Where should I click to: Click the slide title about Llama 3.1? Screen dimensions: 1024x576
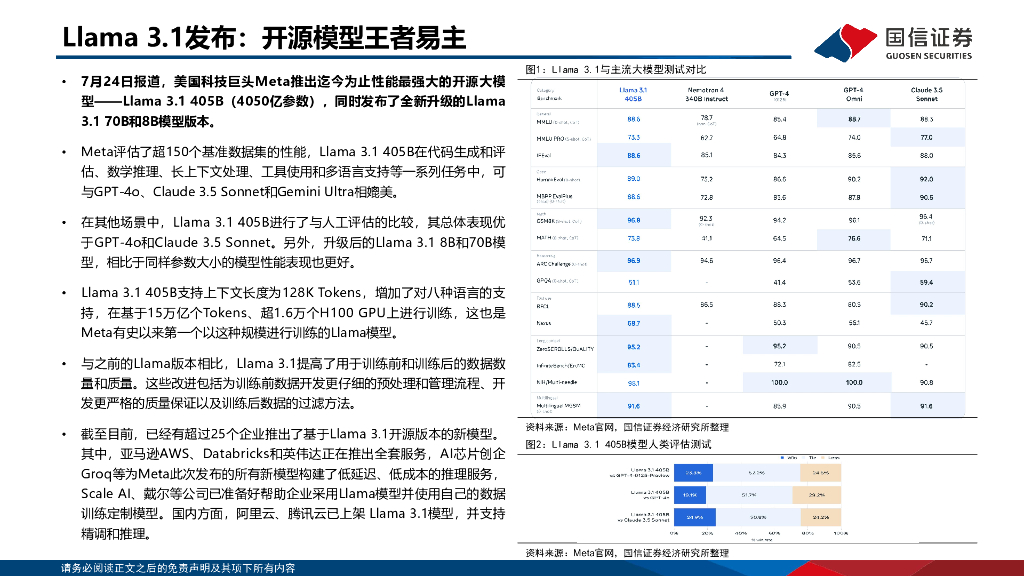264,38
